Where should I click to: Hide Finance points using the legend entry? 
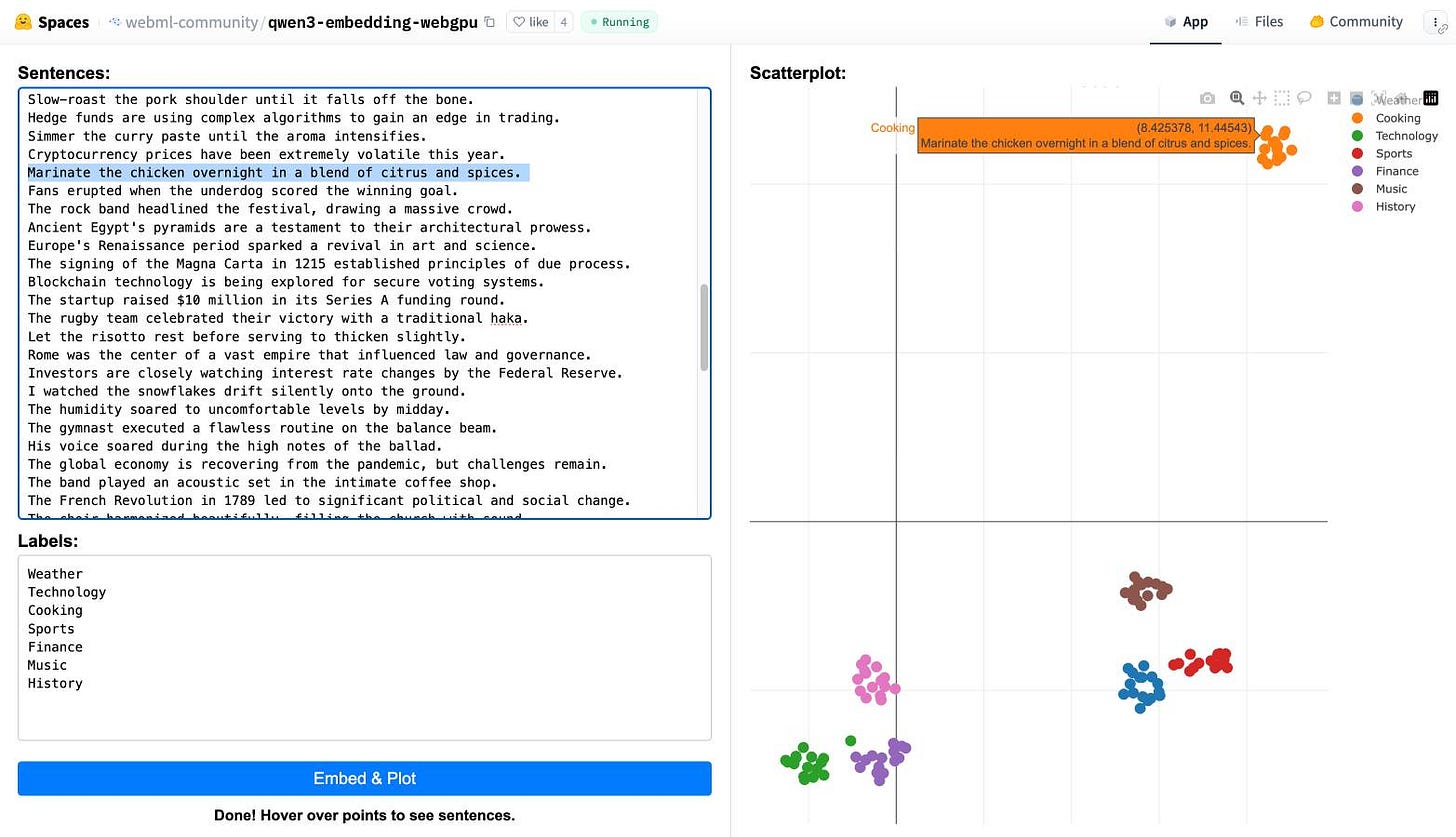point(1396,171)
